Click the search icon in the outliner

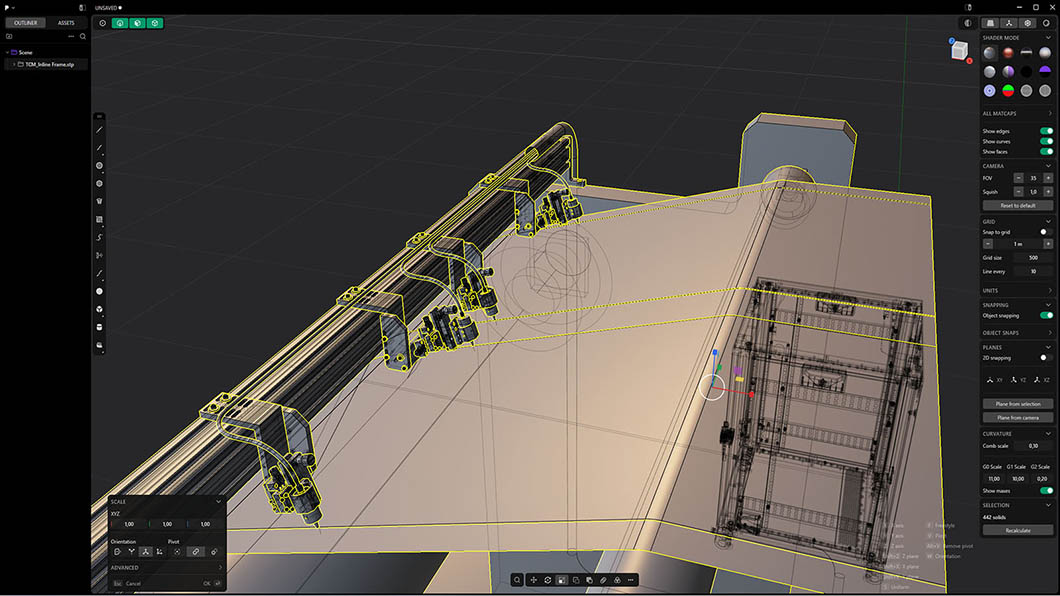(83, 36)
